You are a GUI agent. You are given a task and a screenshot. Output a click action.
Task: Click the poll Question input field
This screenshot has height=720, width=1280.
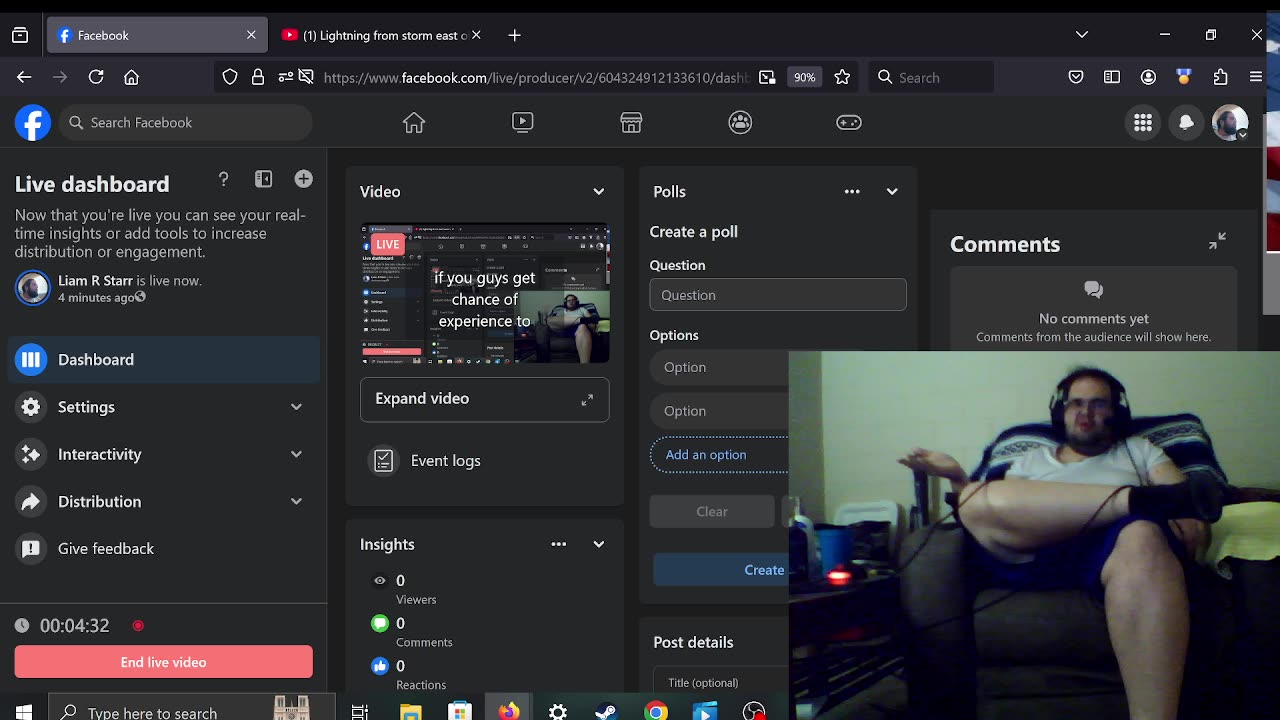click(x=778, y=295)
